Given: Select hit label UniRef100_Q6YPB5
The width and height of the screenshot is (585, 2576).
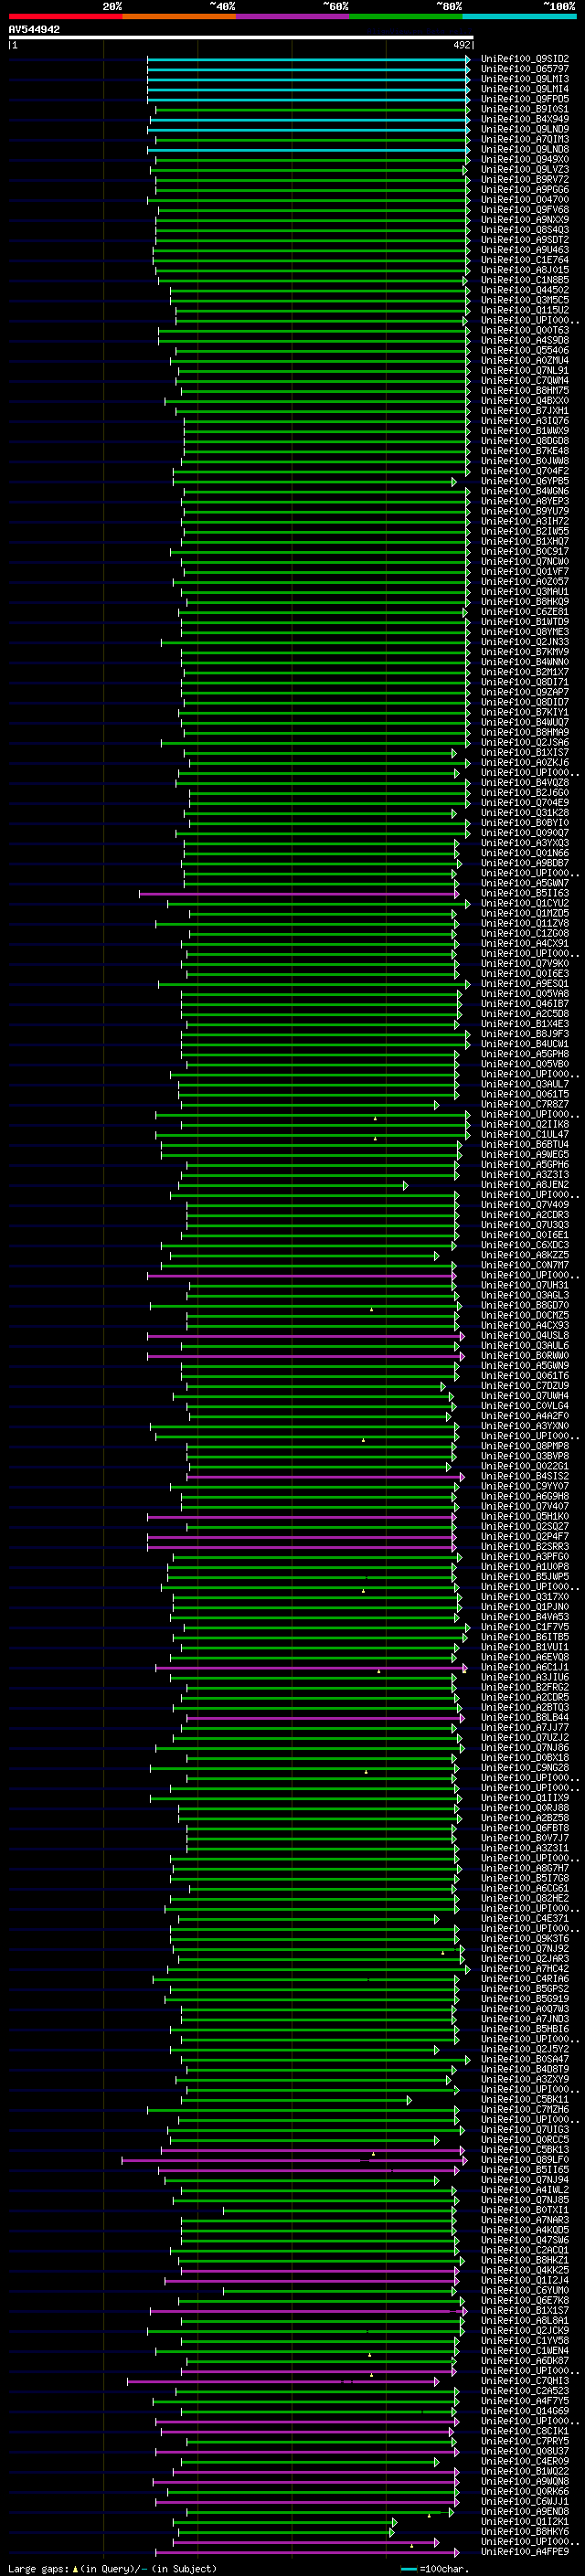Looking at the screenshot, I should tap(525, 481).
